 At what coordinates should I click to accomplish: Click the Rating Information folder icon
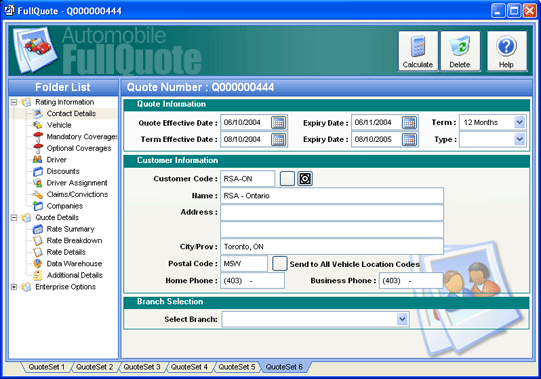[26, 102]
